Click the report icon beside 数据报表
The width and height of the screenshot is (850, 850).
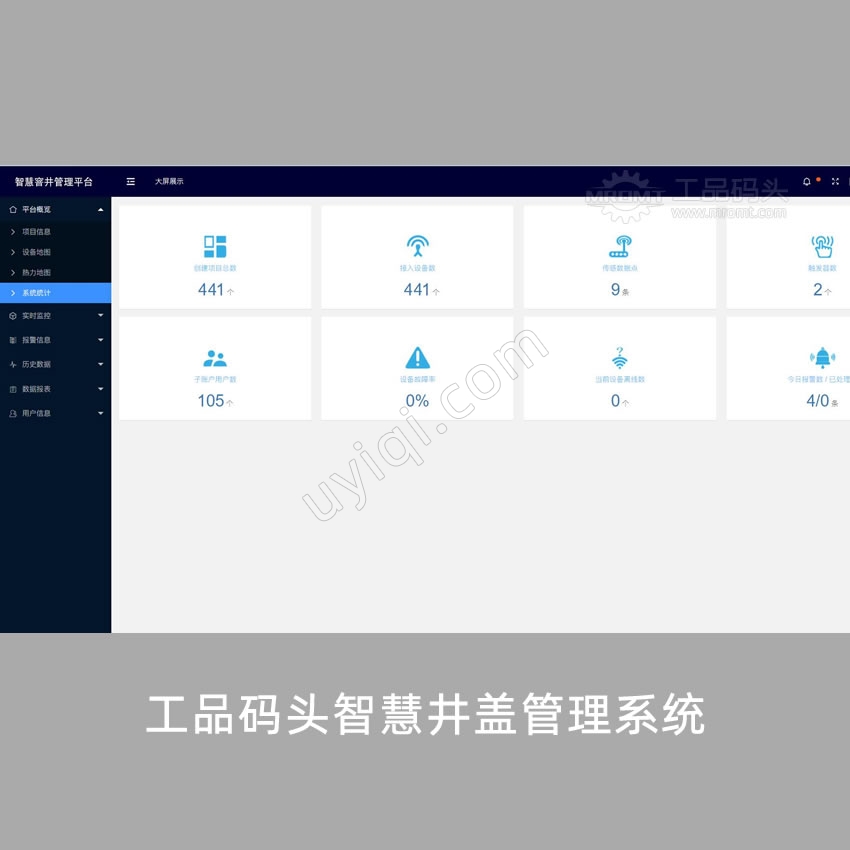point(13,389)
